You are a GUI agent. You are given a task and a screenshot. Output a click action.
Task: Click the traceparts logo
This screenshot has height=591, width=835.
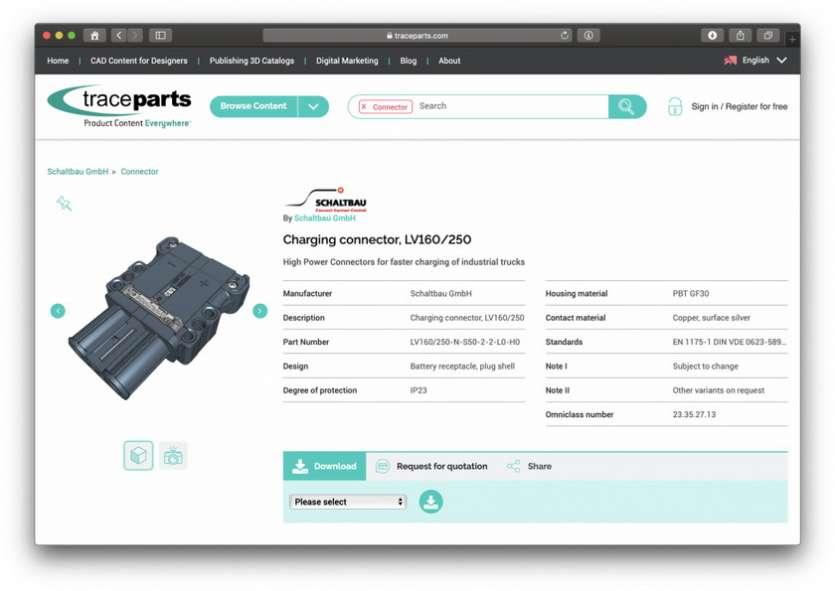pyautogui.click(x=119, y=106)
